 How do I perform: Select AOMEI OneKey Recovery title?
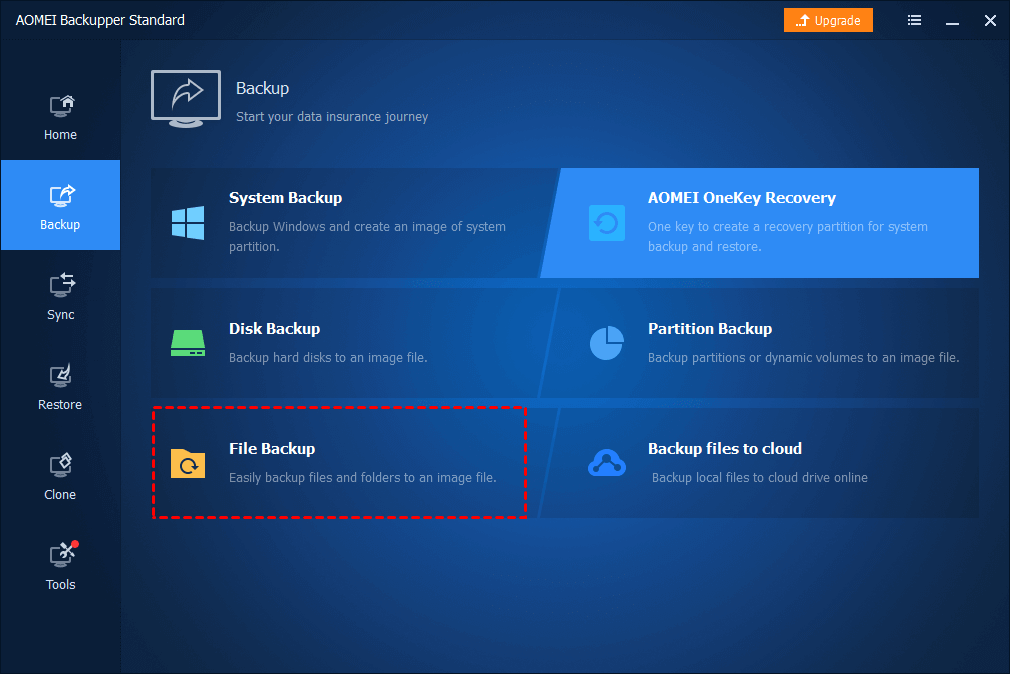pyautogui.click(x=741, y=198)
